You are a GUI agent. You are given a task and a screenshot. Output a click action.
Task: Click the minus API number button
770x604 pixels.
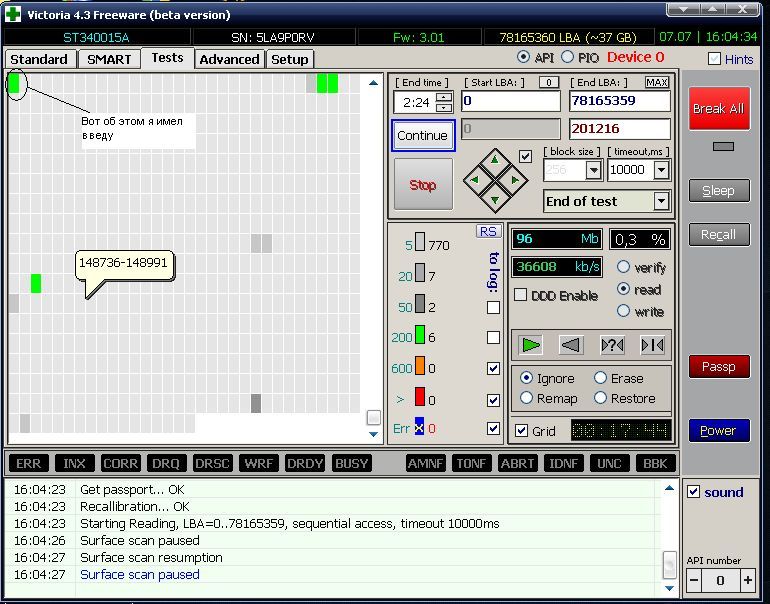coord(694,580)
